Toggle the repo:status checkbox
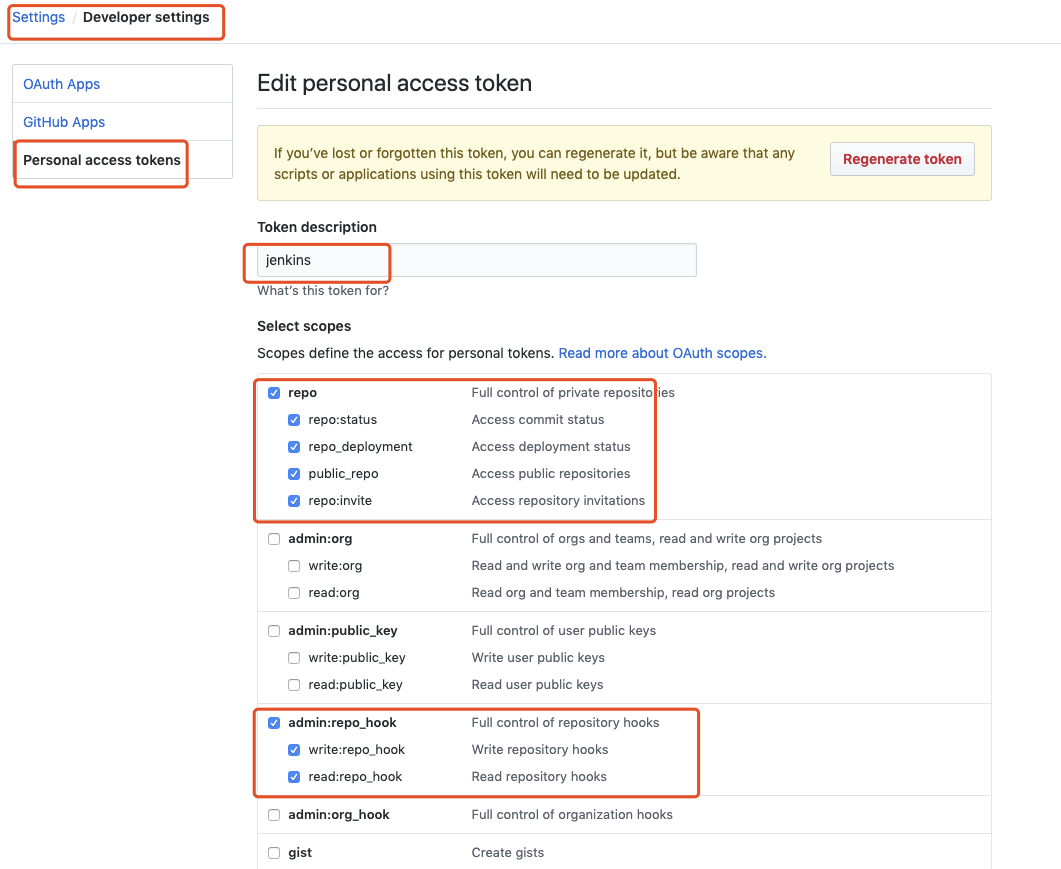Viewport: 1061px width, 869px height. pos(294,420)
